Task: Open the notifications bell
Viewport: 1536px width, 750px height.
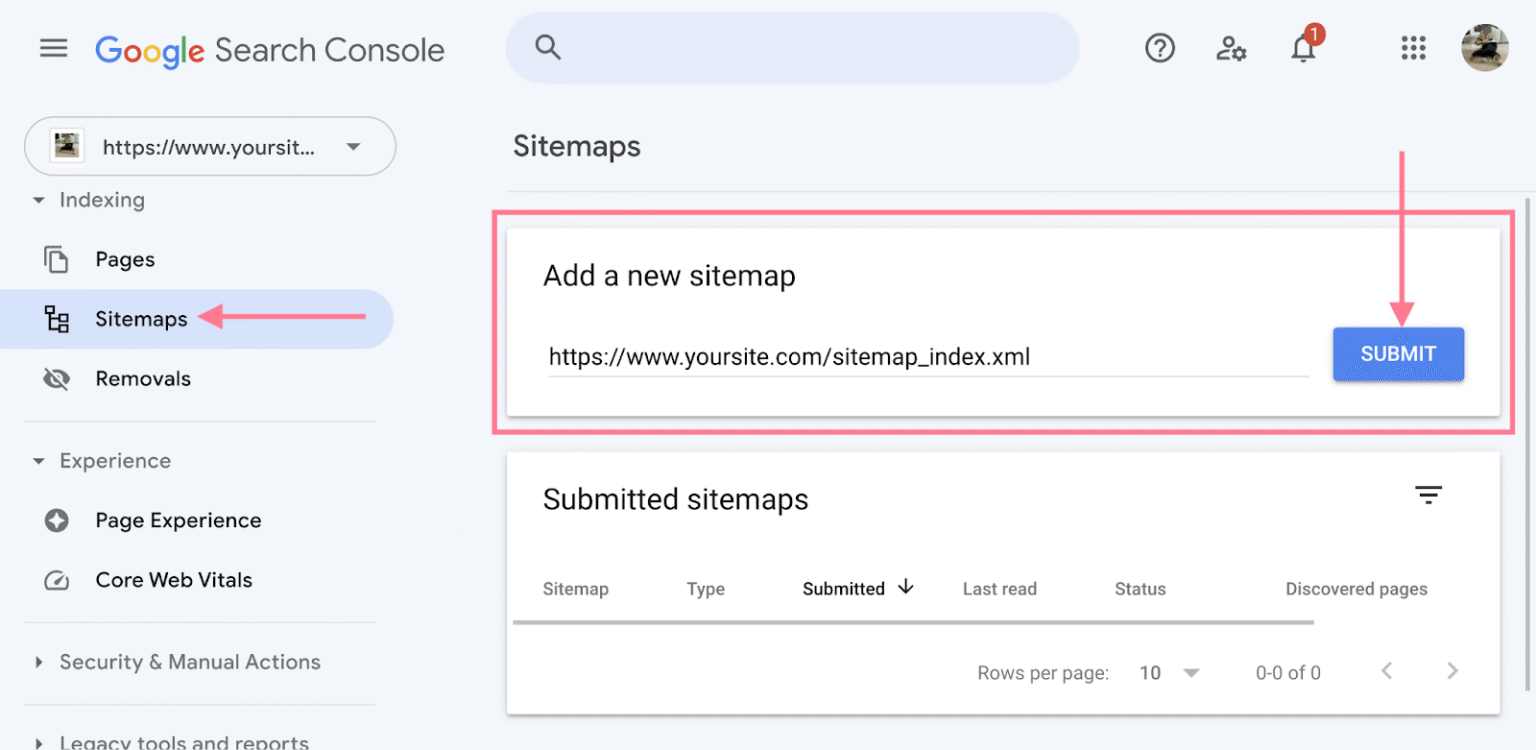Action: (1303, 49)
